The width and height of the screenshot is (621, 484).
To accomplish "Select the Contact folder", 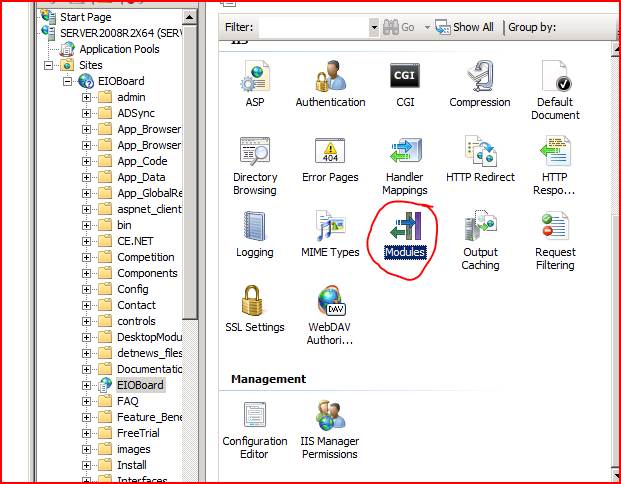I will point(136,305).
